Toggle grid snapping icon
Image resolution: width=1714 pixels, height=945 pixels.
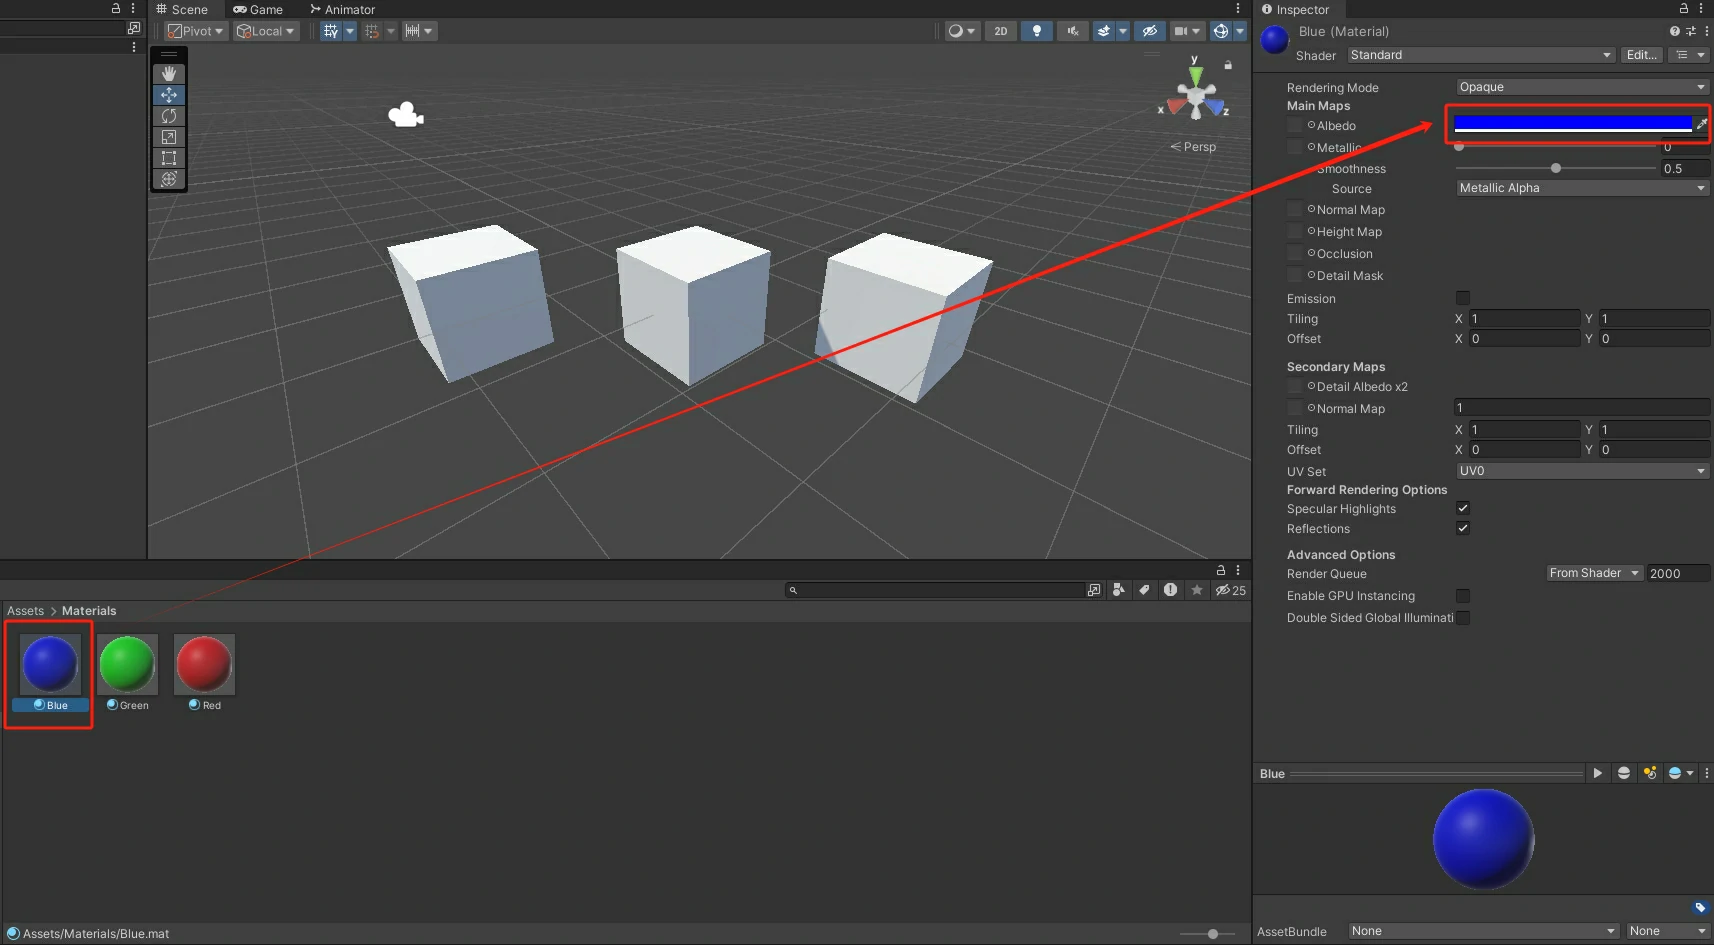point(372,31)
